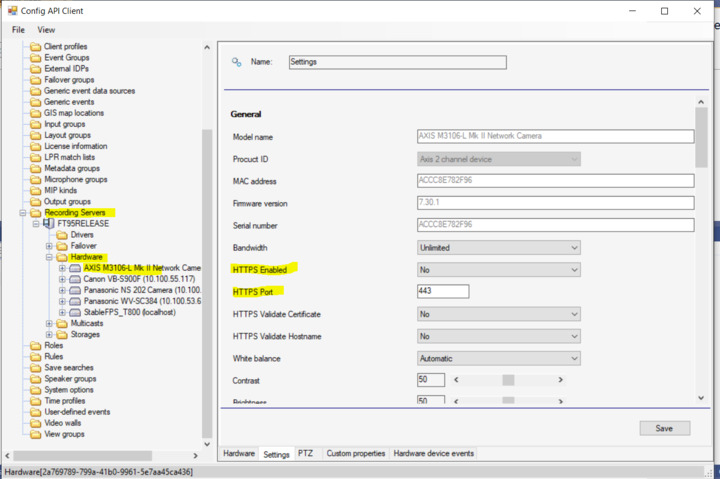Click the StableFPS_T800 hardware icon
Viewport: 720px width, 479px height.
(x=75, y=312)
